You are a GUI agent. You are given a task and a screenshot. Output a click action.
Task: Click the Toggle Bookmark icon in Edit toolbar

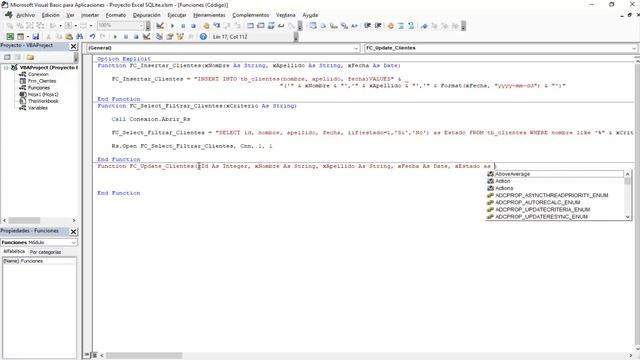click(x=424, y=26)
